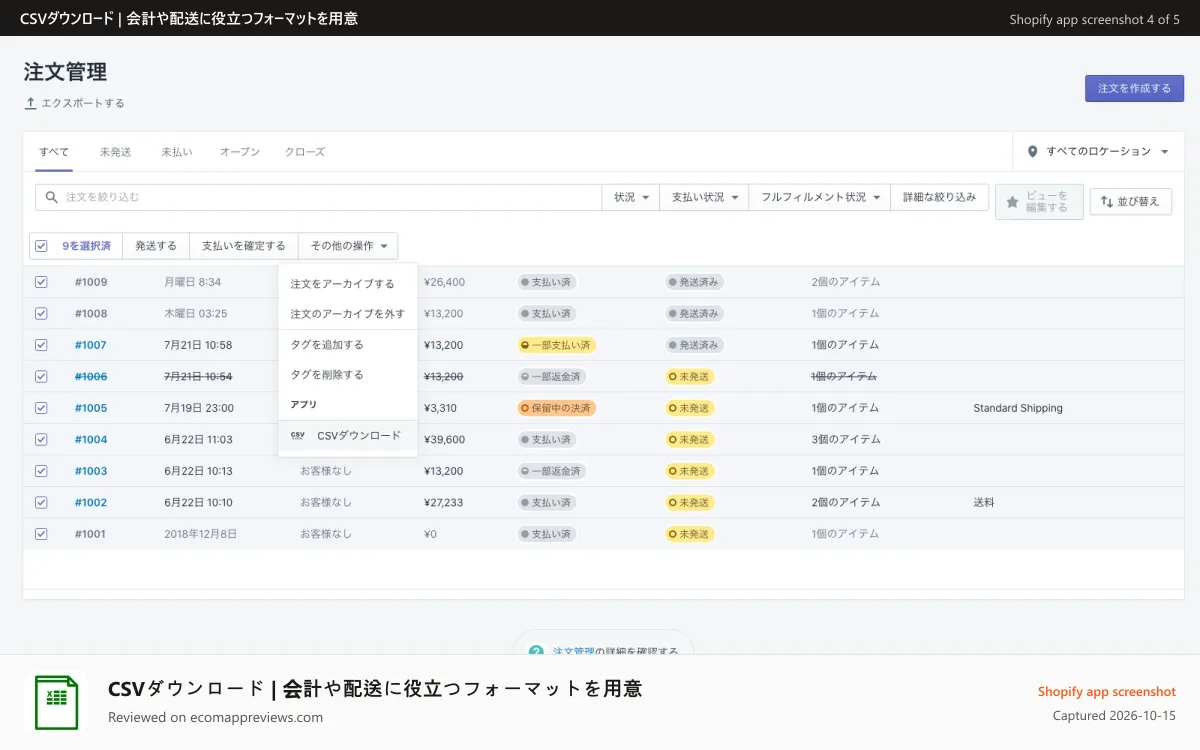Click the 2018年12月8日 date cell

tap(201, 534)
